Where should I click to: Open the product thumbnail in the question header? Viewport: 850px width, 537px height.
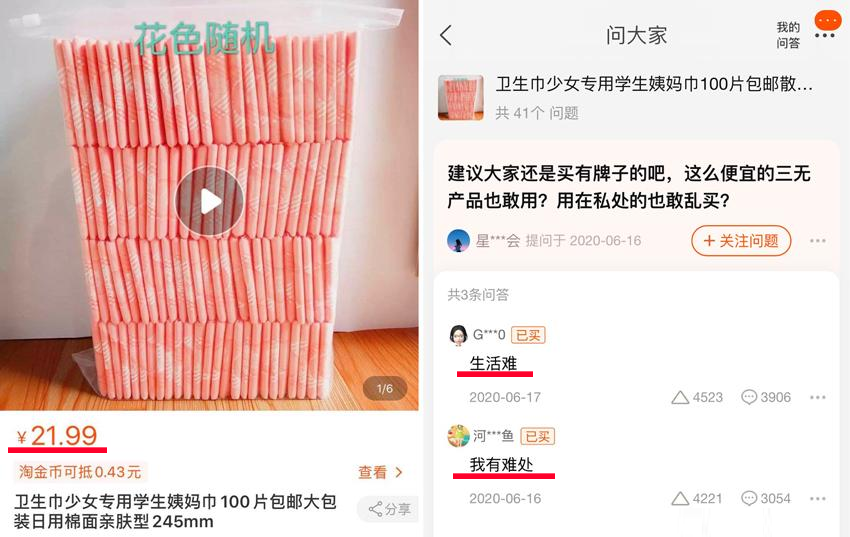pyautogui.click(x=461, y=98)
